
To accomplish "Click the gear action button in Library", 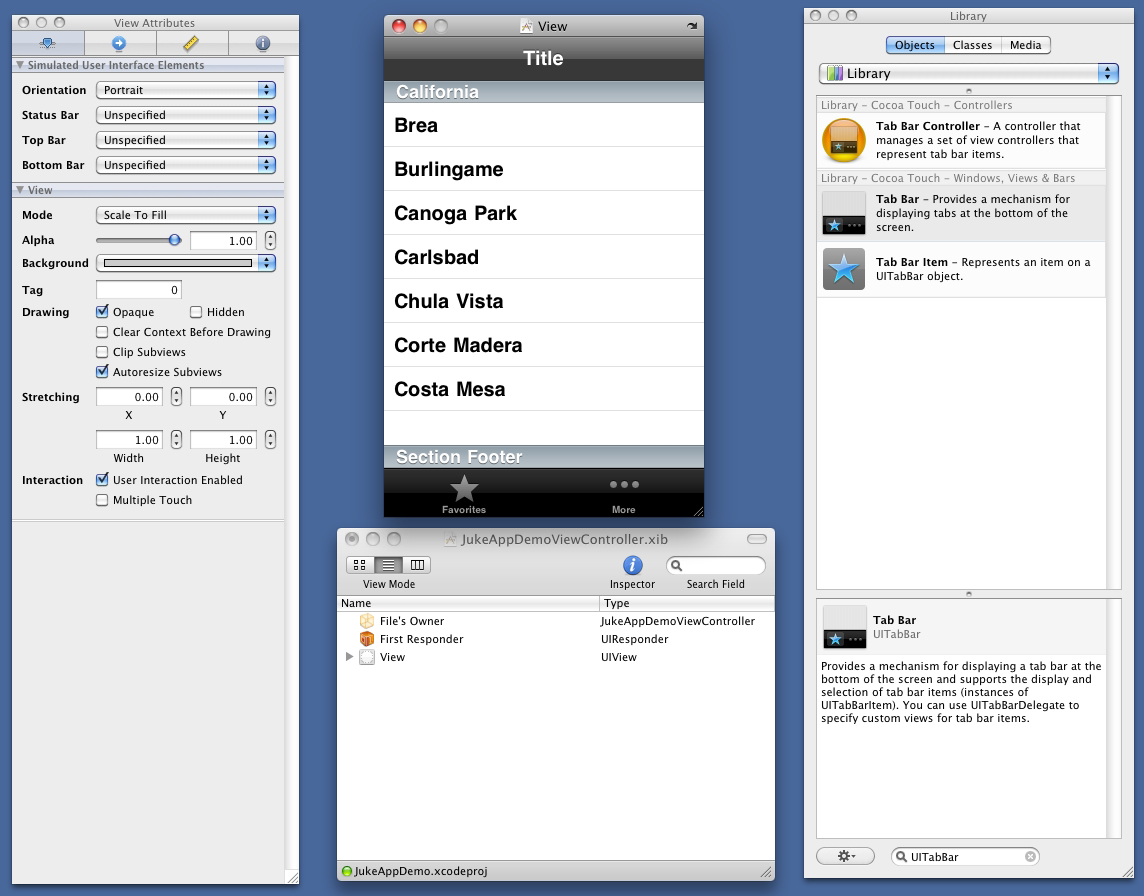I will pos(845,857).
